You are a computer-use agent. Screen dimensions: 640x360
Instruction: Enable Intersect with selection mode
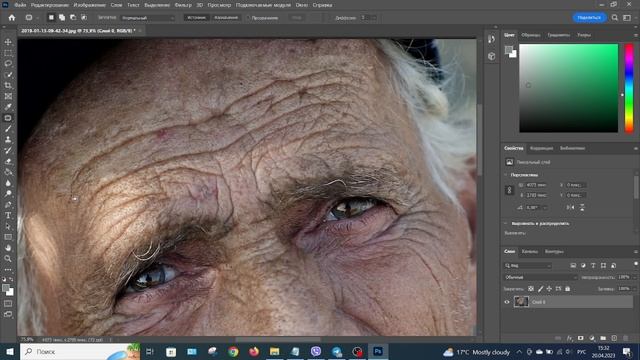(x=84, y=18)
